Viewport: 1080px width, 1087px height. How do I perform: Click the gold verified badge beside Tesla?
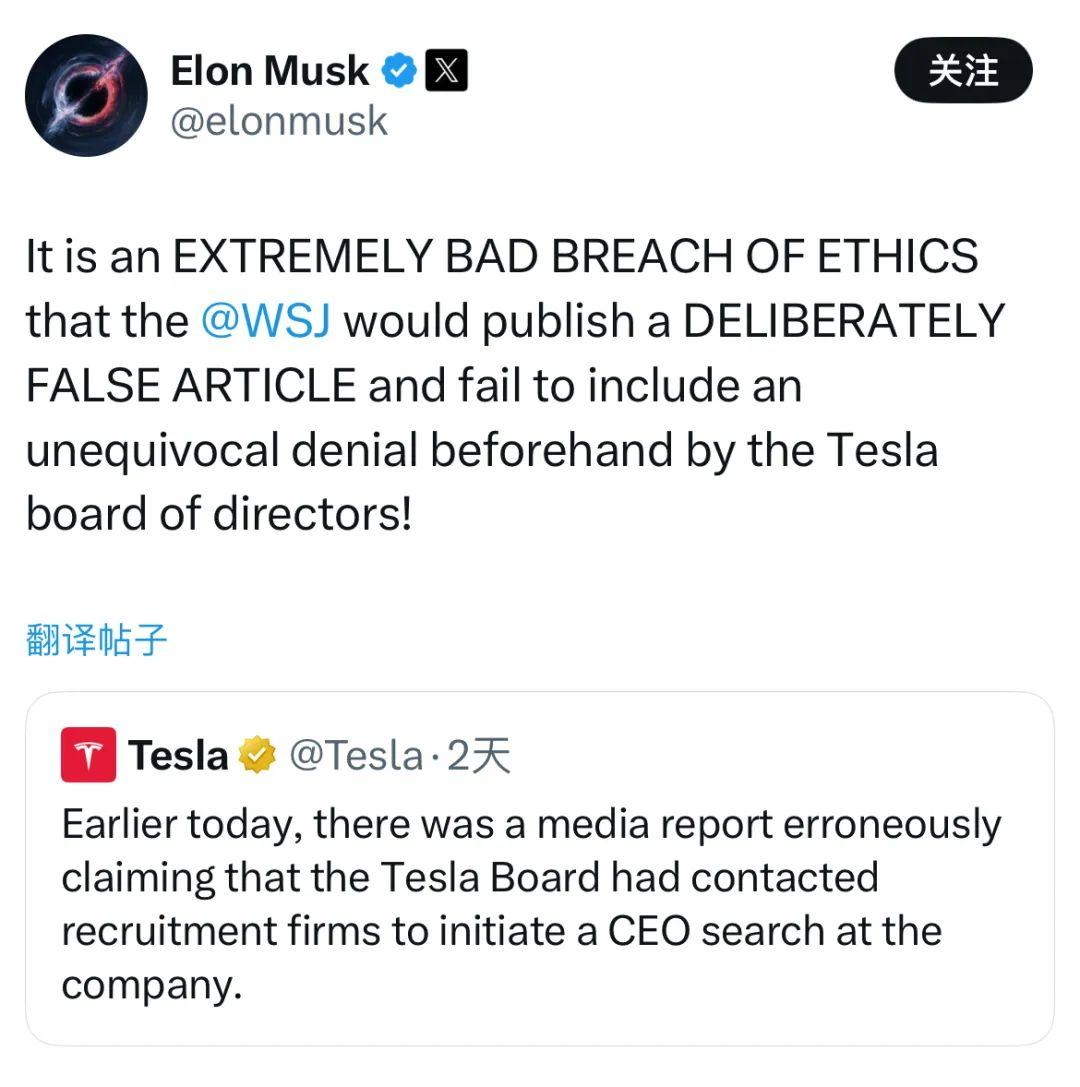coord(258,756)
